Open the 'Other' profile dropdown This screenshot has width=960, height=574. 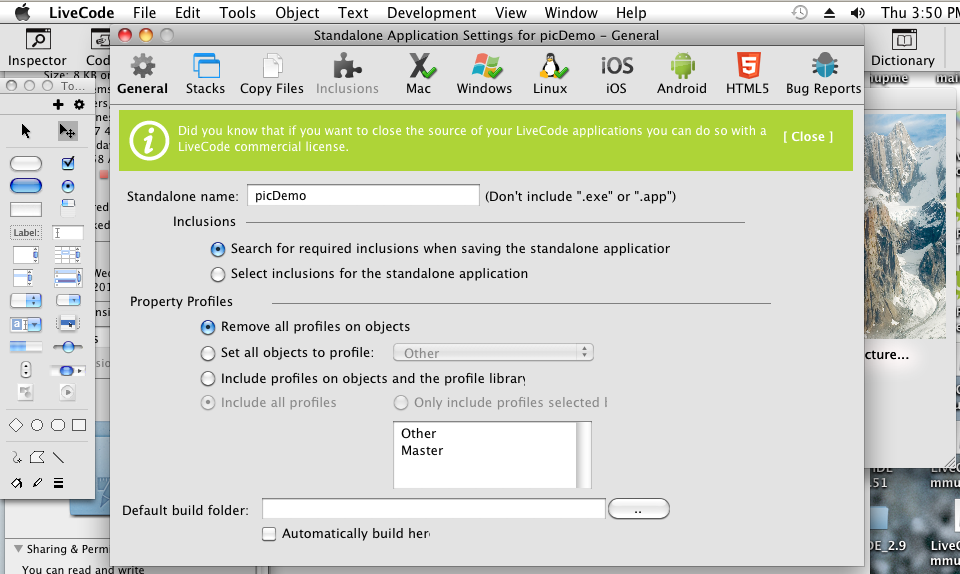[x=494, y=353]
